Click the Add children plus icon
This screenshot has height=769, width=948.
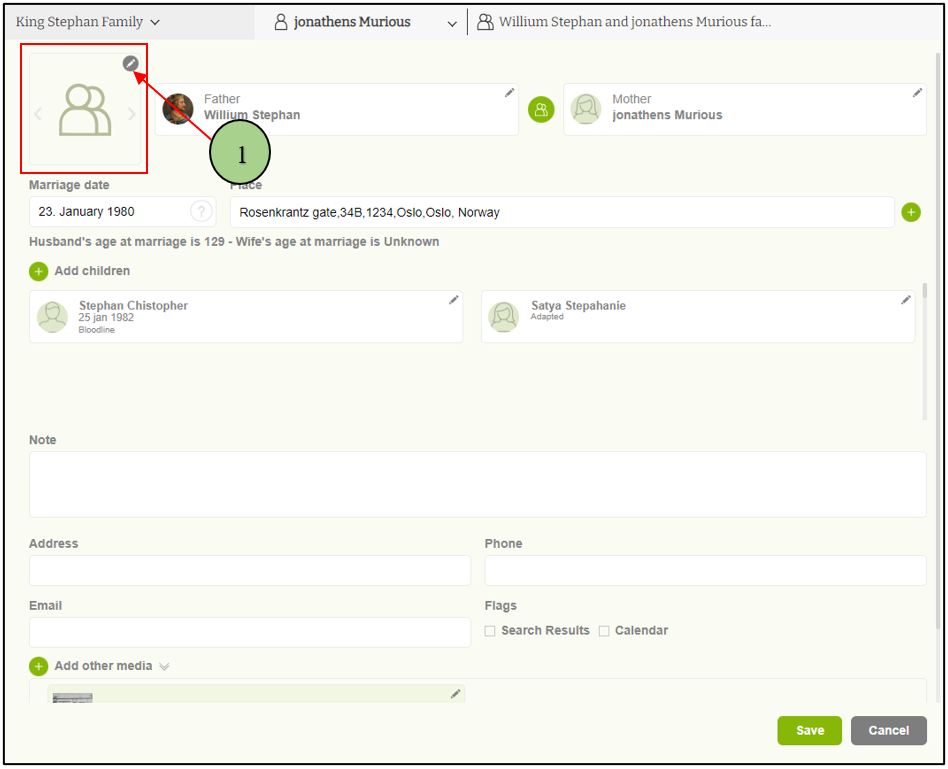[x=39, y=271]
